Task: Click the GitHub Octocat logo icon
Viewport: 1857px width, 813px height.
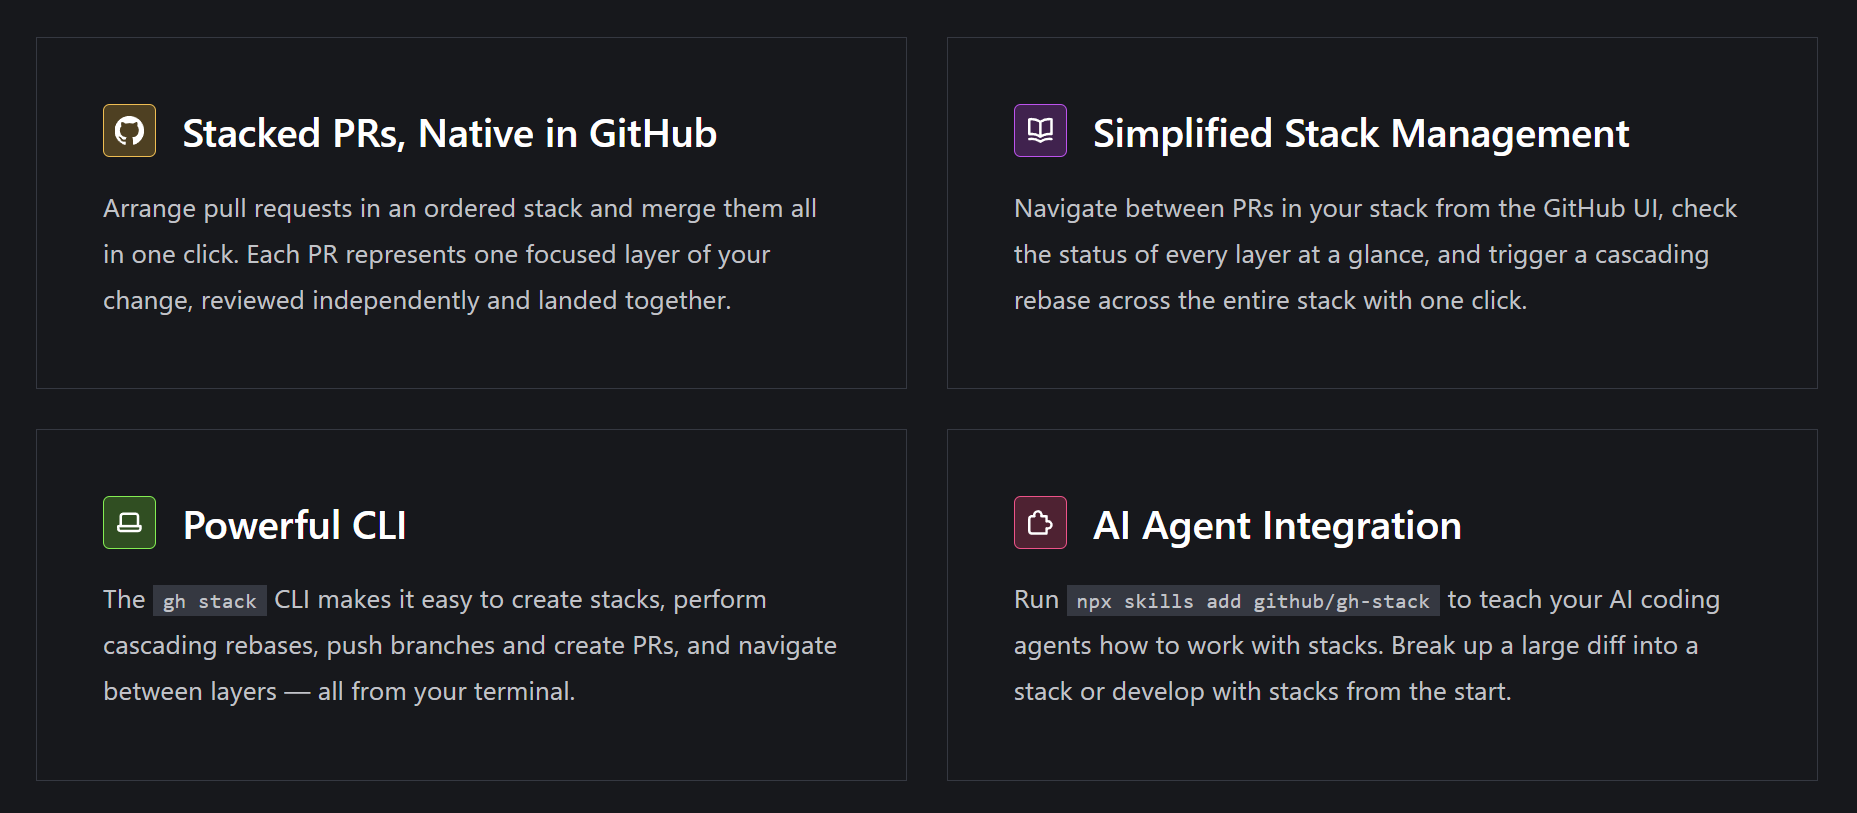Action: pyautogui.click(x=129, y=131)
